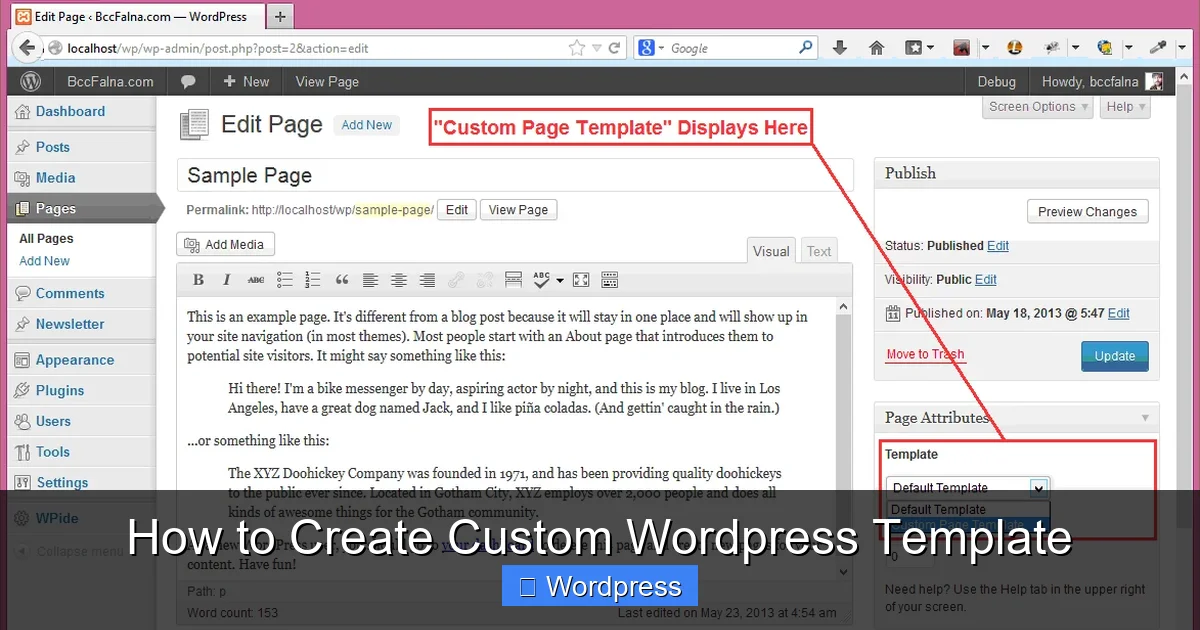1200x630 pixels.
Task: Insert an unordered list
Action: pyautogui.click(x=284, y=279)
